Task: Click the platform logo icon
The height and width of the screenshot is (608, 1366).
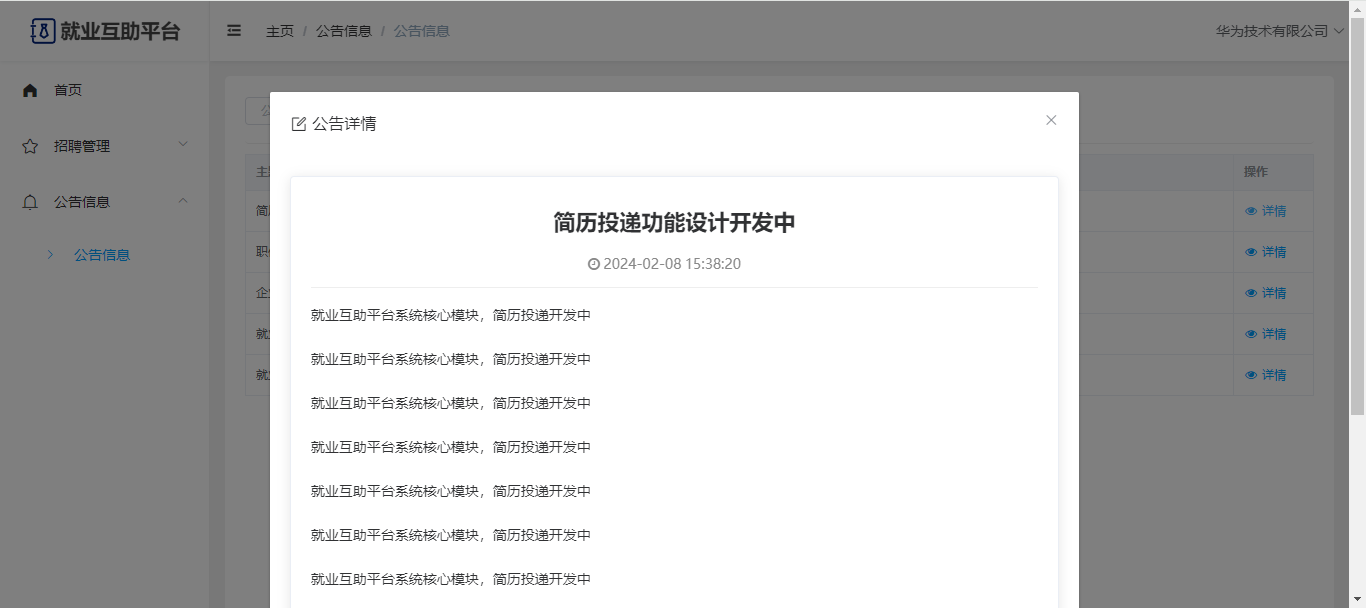Action: [42, 31]
